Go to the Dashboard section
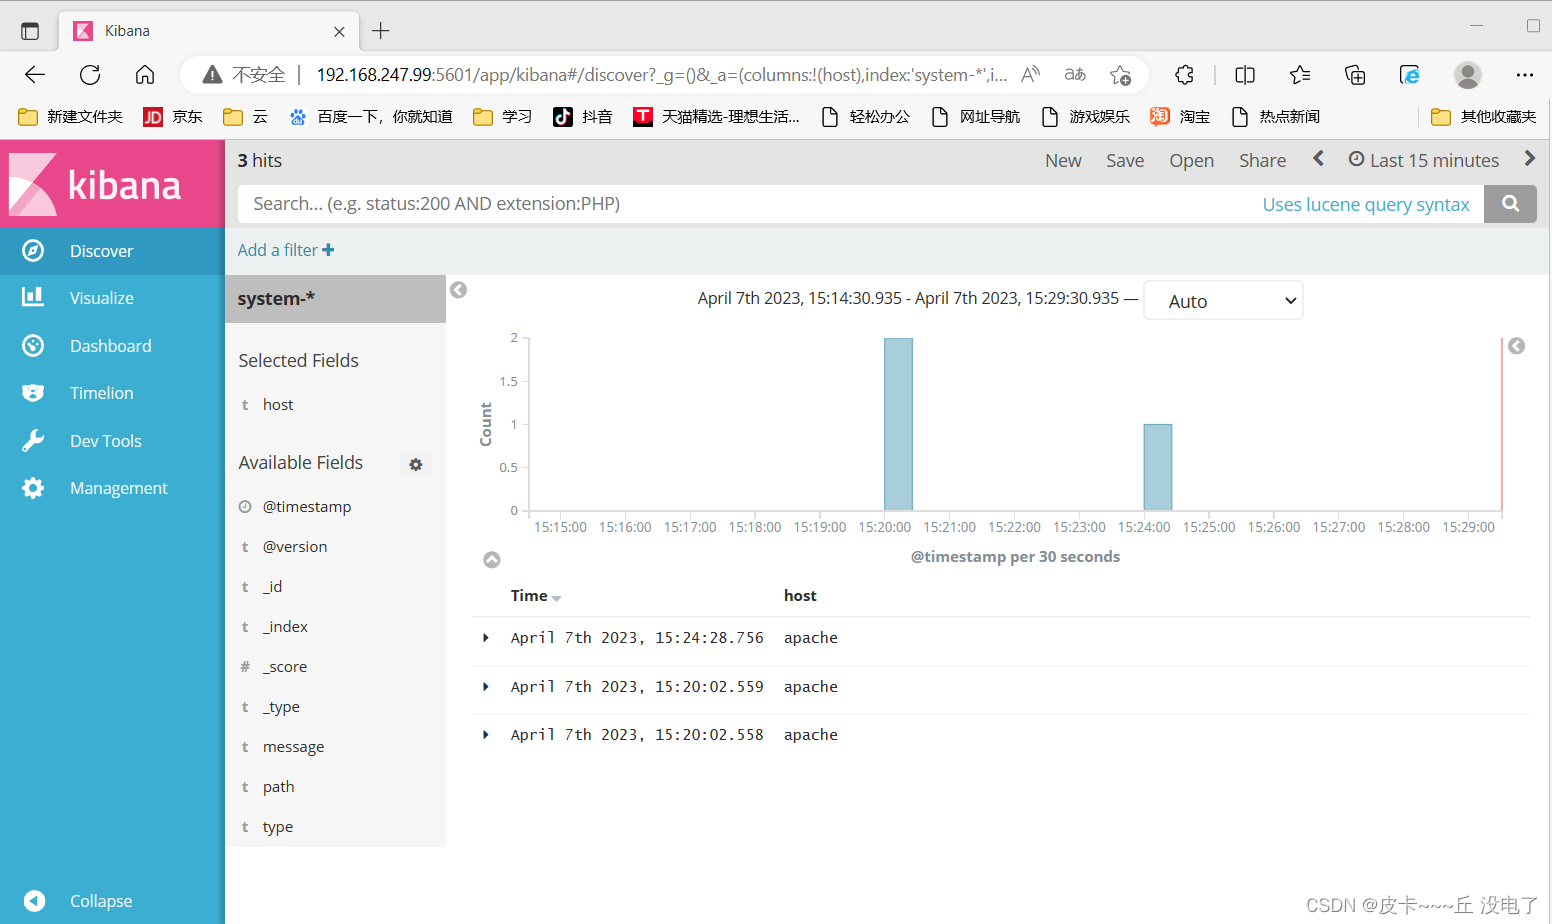 [112, 346]
